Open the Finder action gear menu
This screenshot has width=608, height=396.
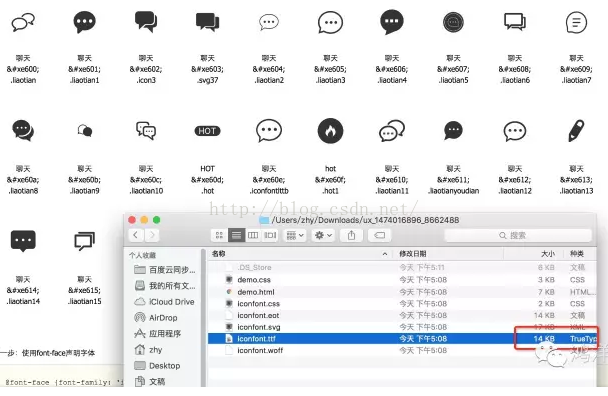pyautogui.click(x=323, y=235)
